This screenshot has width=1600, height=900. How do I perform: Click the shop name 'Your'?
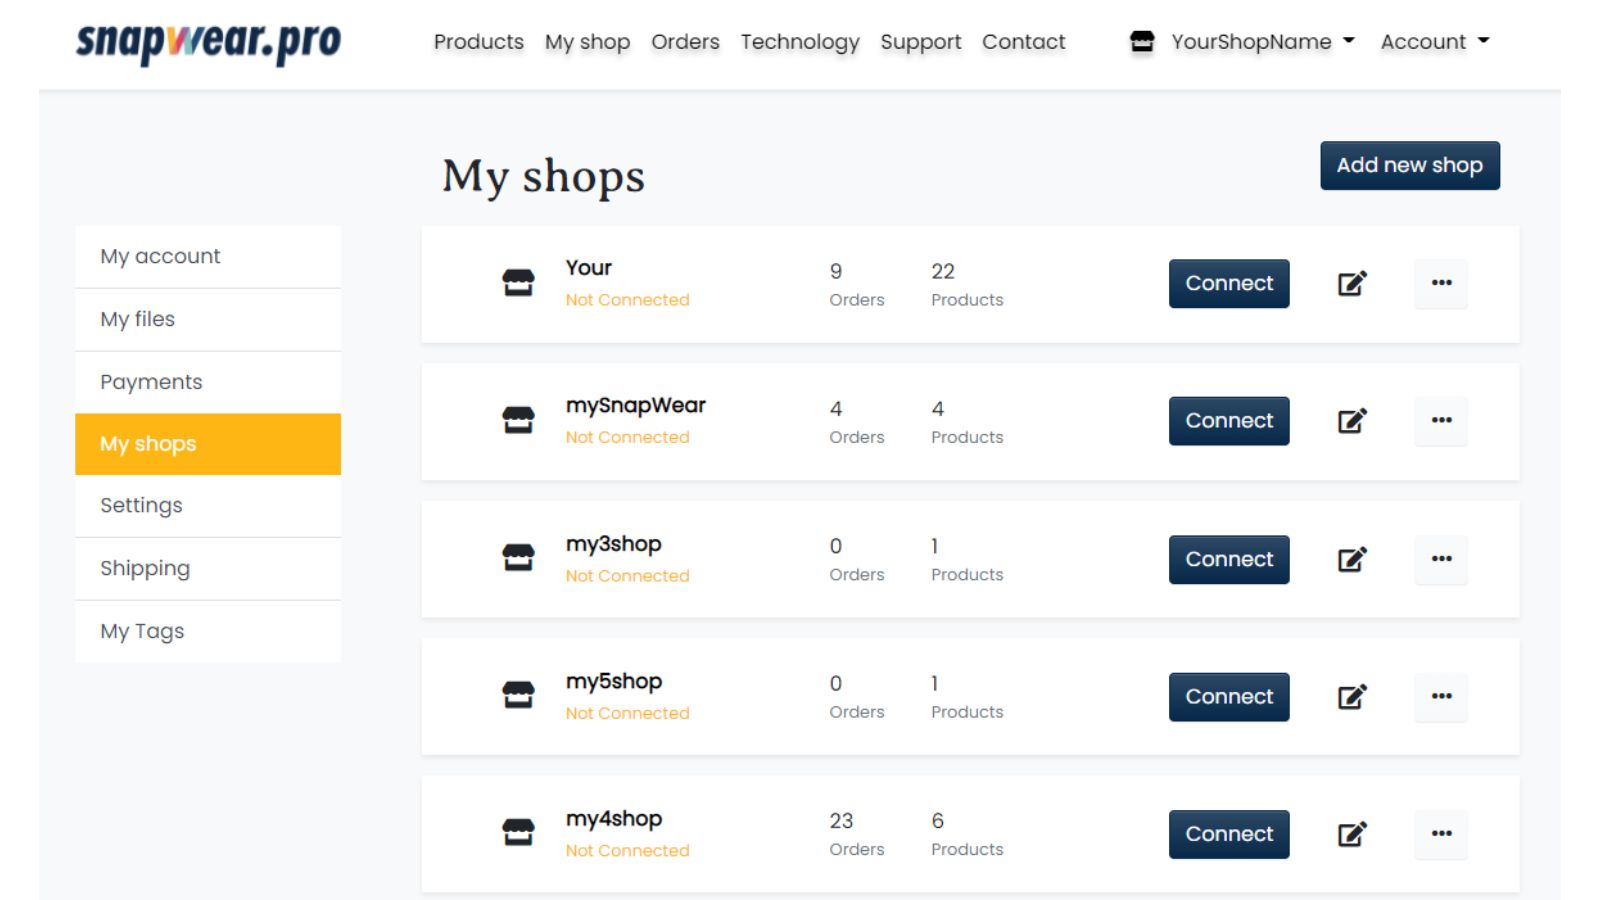click(x=588, y=268)
